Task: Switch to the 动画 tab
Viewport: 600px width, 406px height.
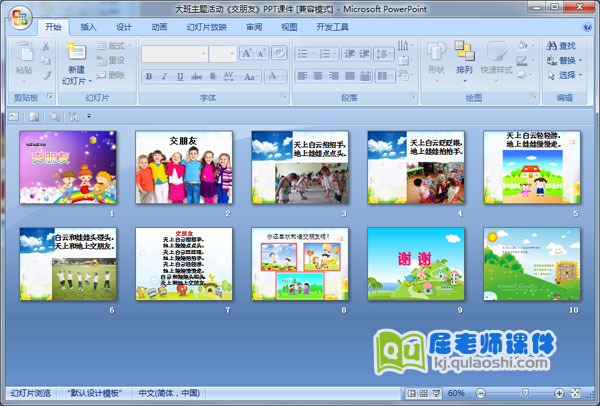Action: (x=159, y=27)
